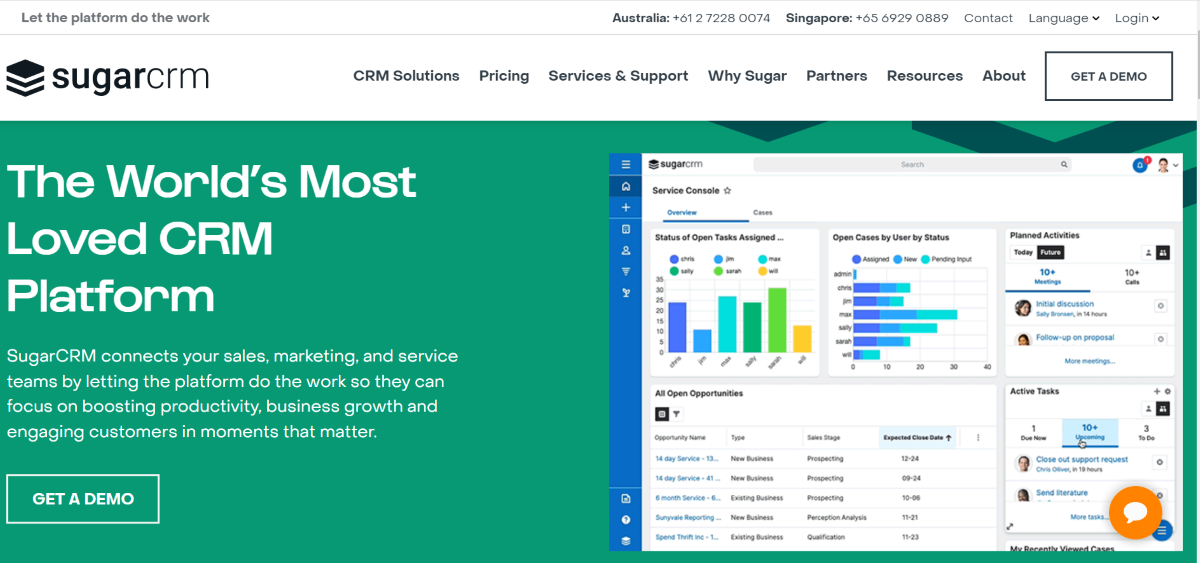Image resolution: width=1200 pixels, height=563 pixels.
Task: Open the orange live chat bubble
Action: click(1135, 512)
